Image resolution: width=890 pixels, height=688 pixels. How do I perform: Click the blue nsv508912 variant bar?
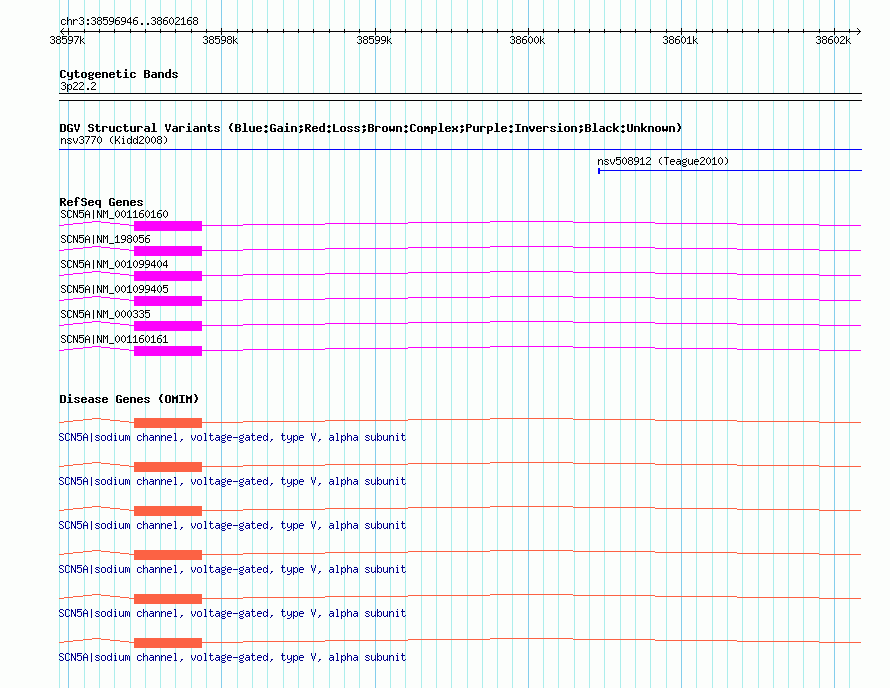(x=730, y=170)
